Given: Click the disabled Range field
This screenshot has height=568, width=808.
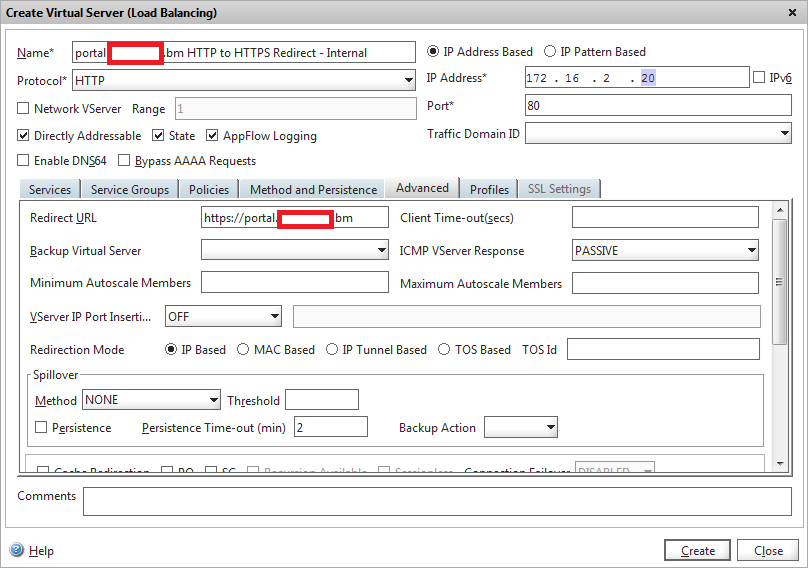Looking at the screenshot, I should tap(296, 108).
